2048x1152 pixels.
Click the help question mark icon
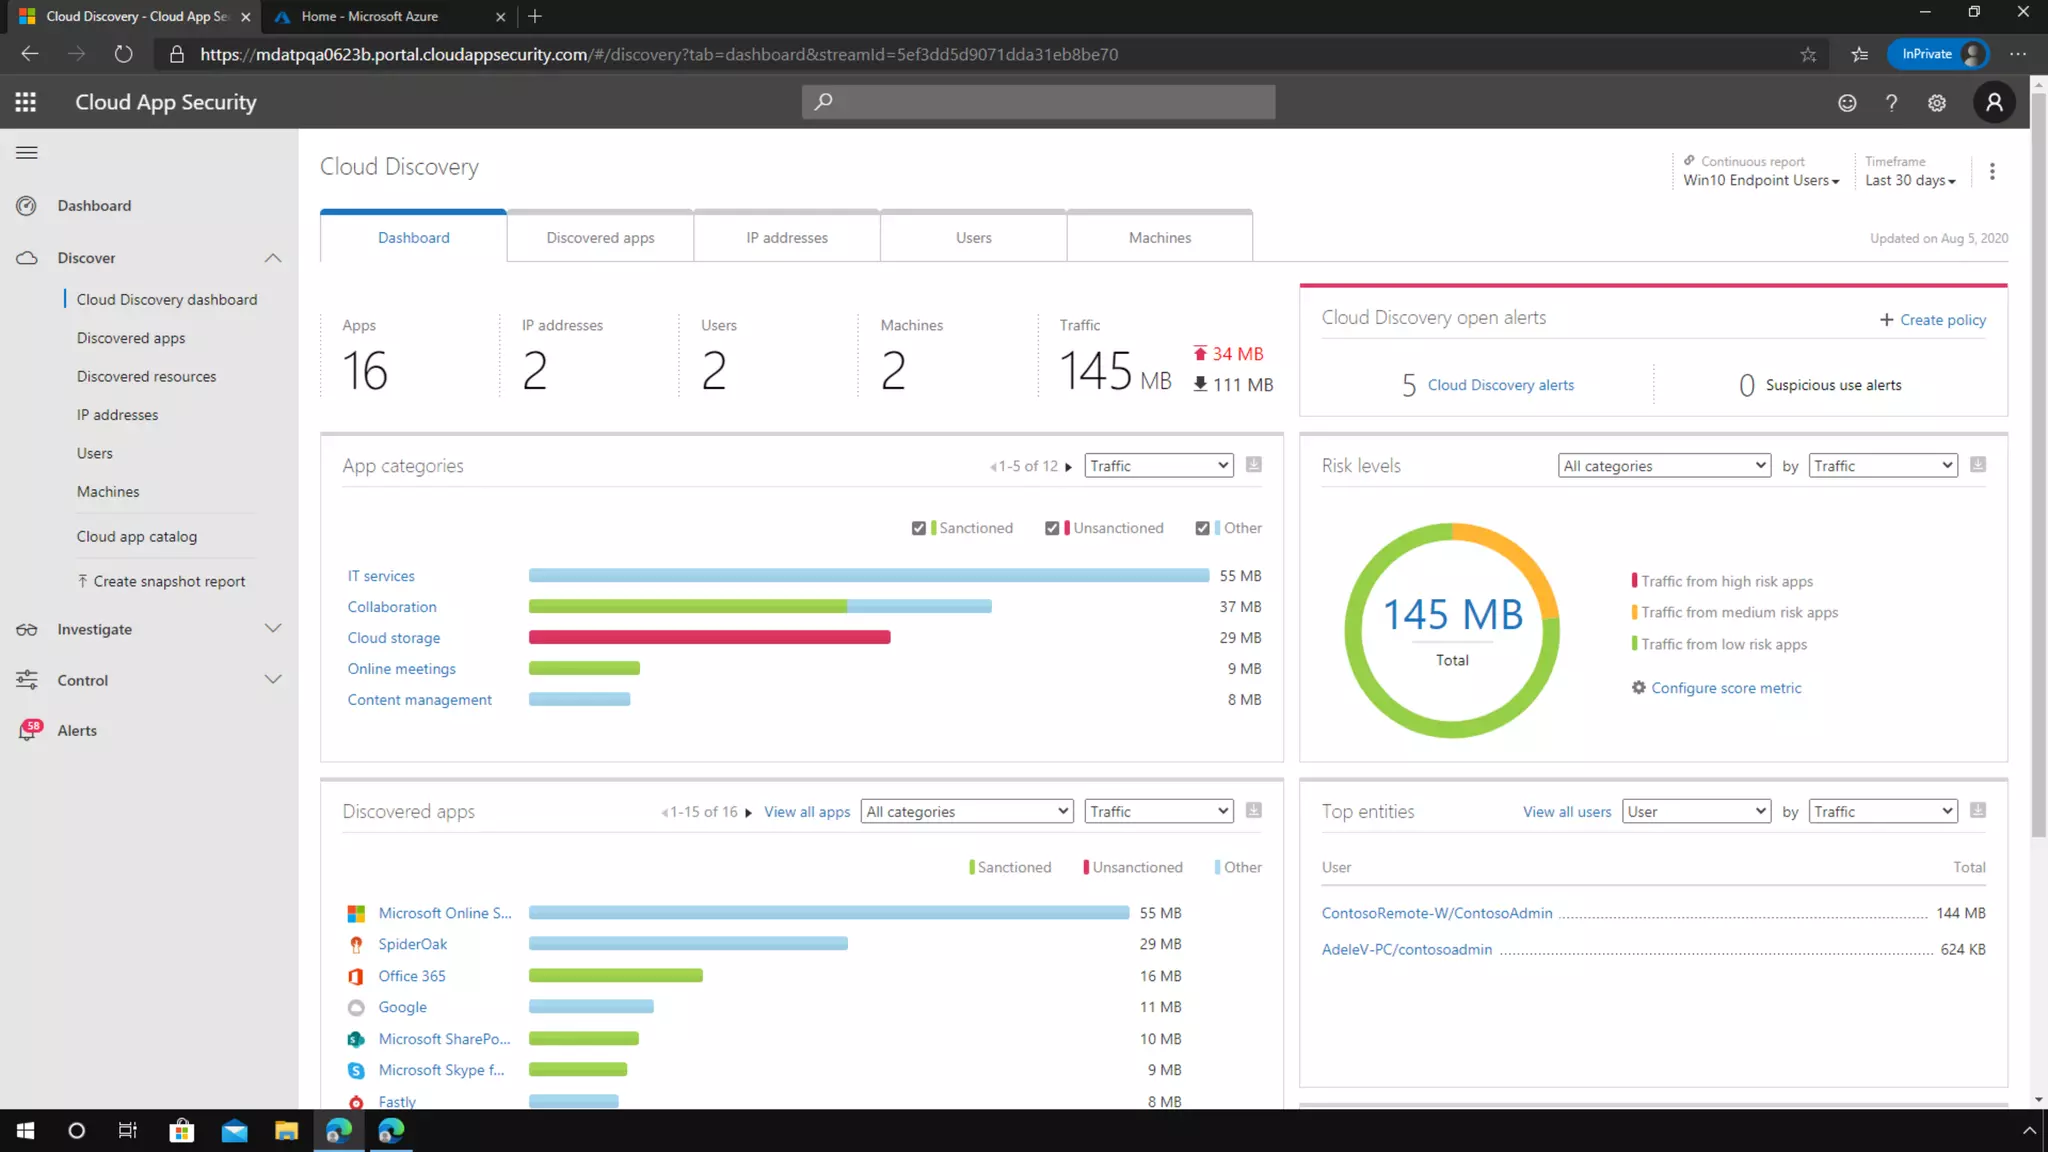1891,103
